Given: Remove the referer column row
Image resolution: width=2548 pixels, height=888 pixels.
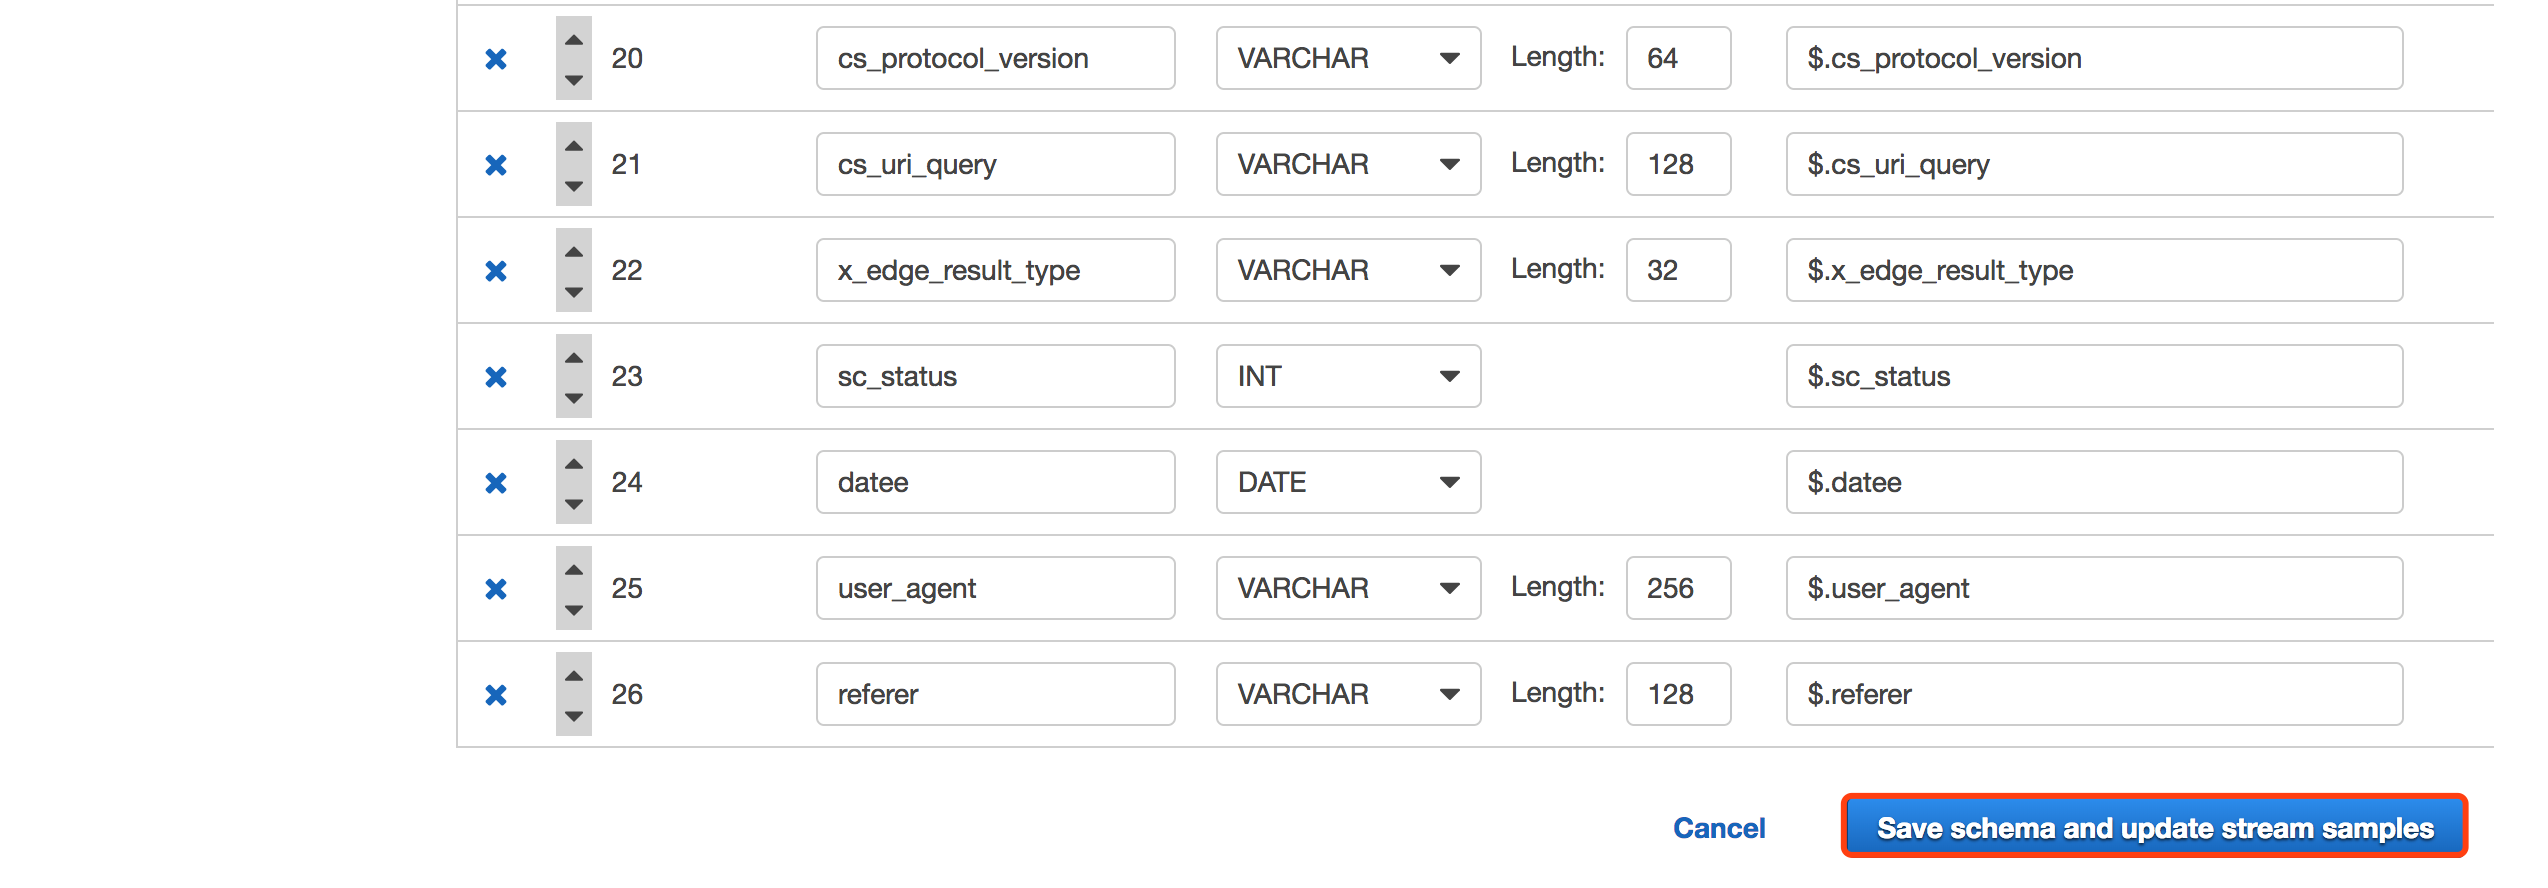Looking at the screenshot, I should (496, 695).
